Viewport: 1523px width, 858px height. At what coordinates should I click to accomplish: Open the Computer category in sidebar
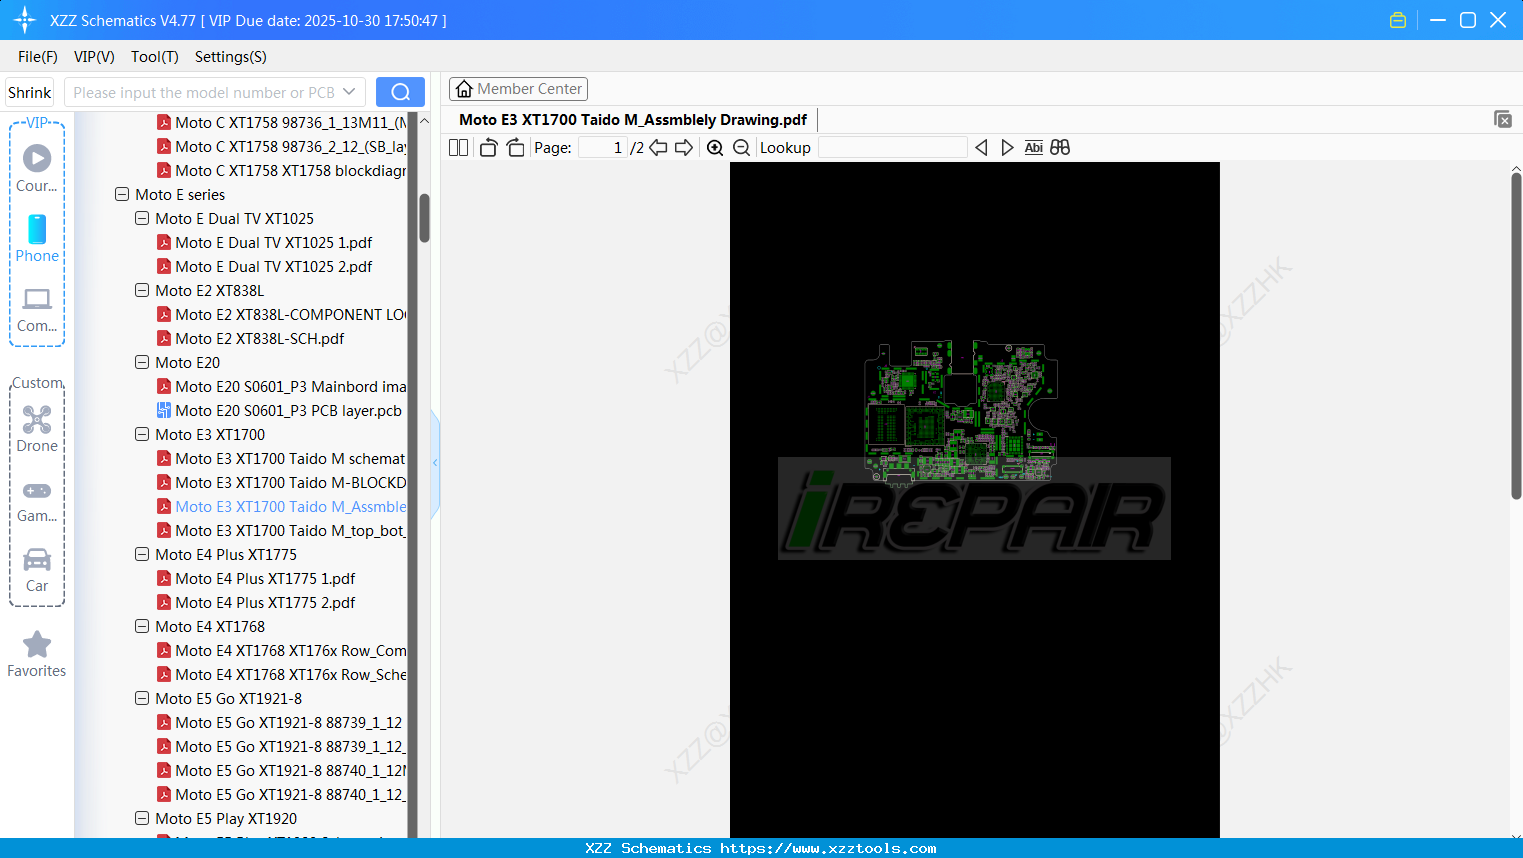37,309
